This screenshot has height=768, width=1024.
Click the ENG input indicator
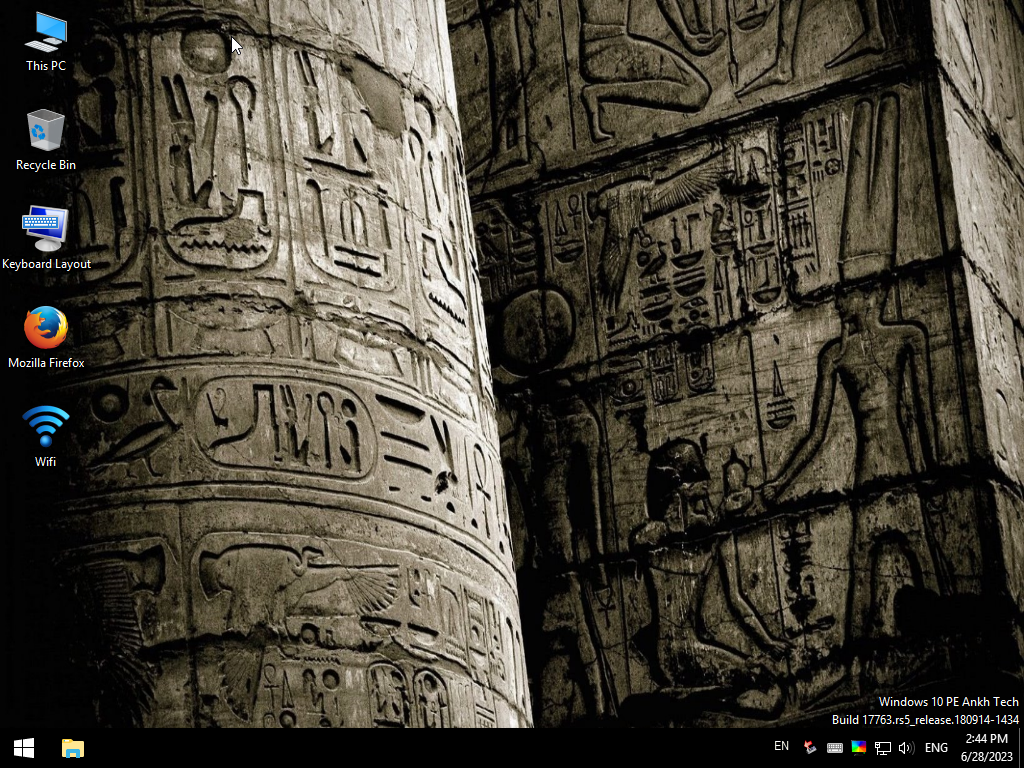tap(936, 748)
